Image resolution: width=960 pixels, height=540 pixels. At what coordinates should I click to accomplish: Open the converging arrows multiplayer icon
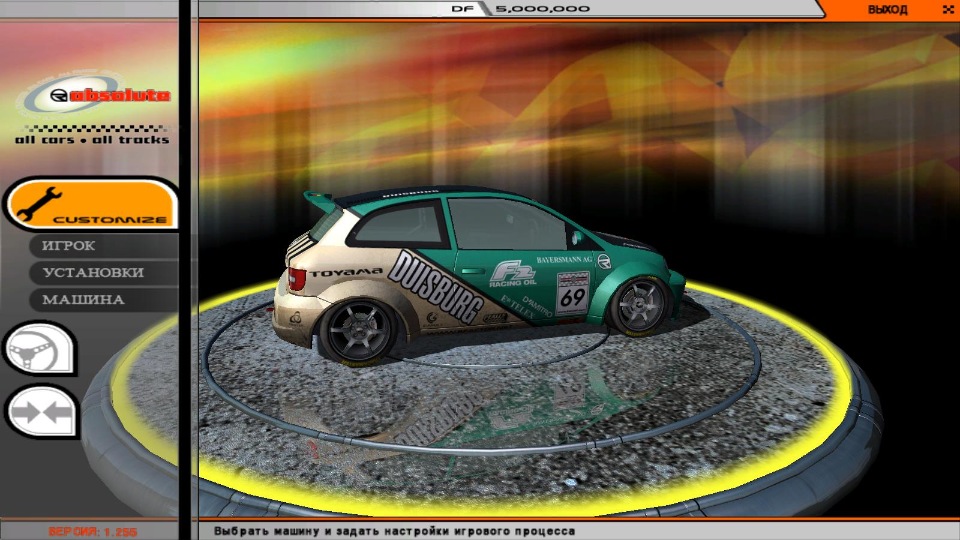(x=42, y=411)
